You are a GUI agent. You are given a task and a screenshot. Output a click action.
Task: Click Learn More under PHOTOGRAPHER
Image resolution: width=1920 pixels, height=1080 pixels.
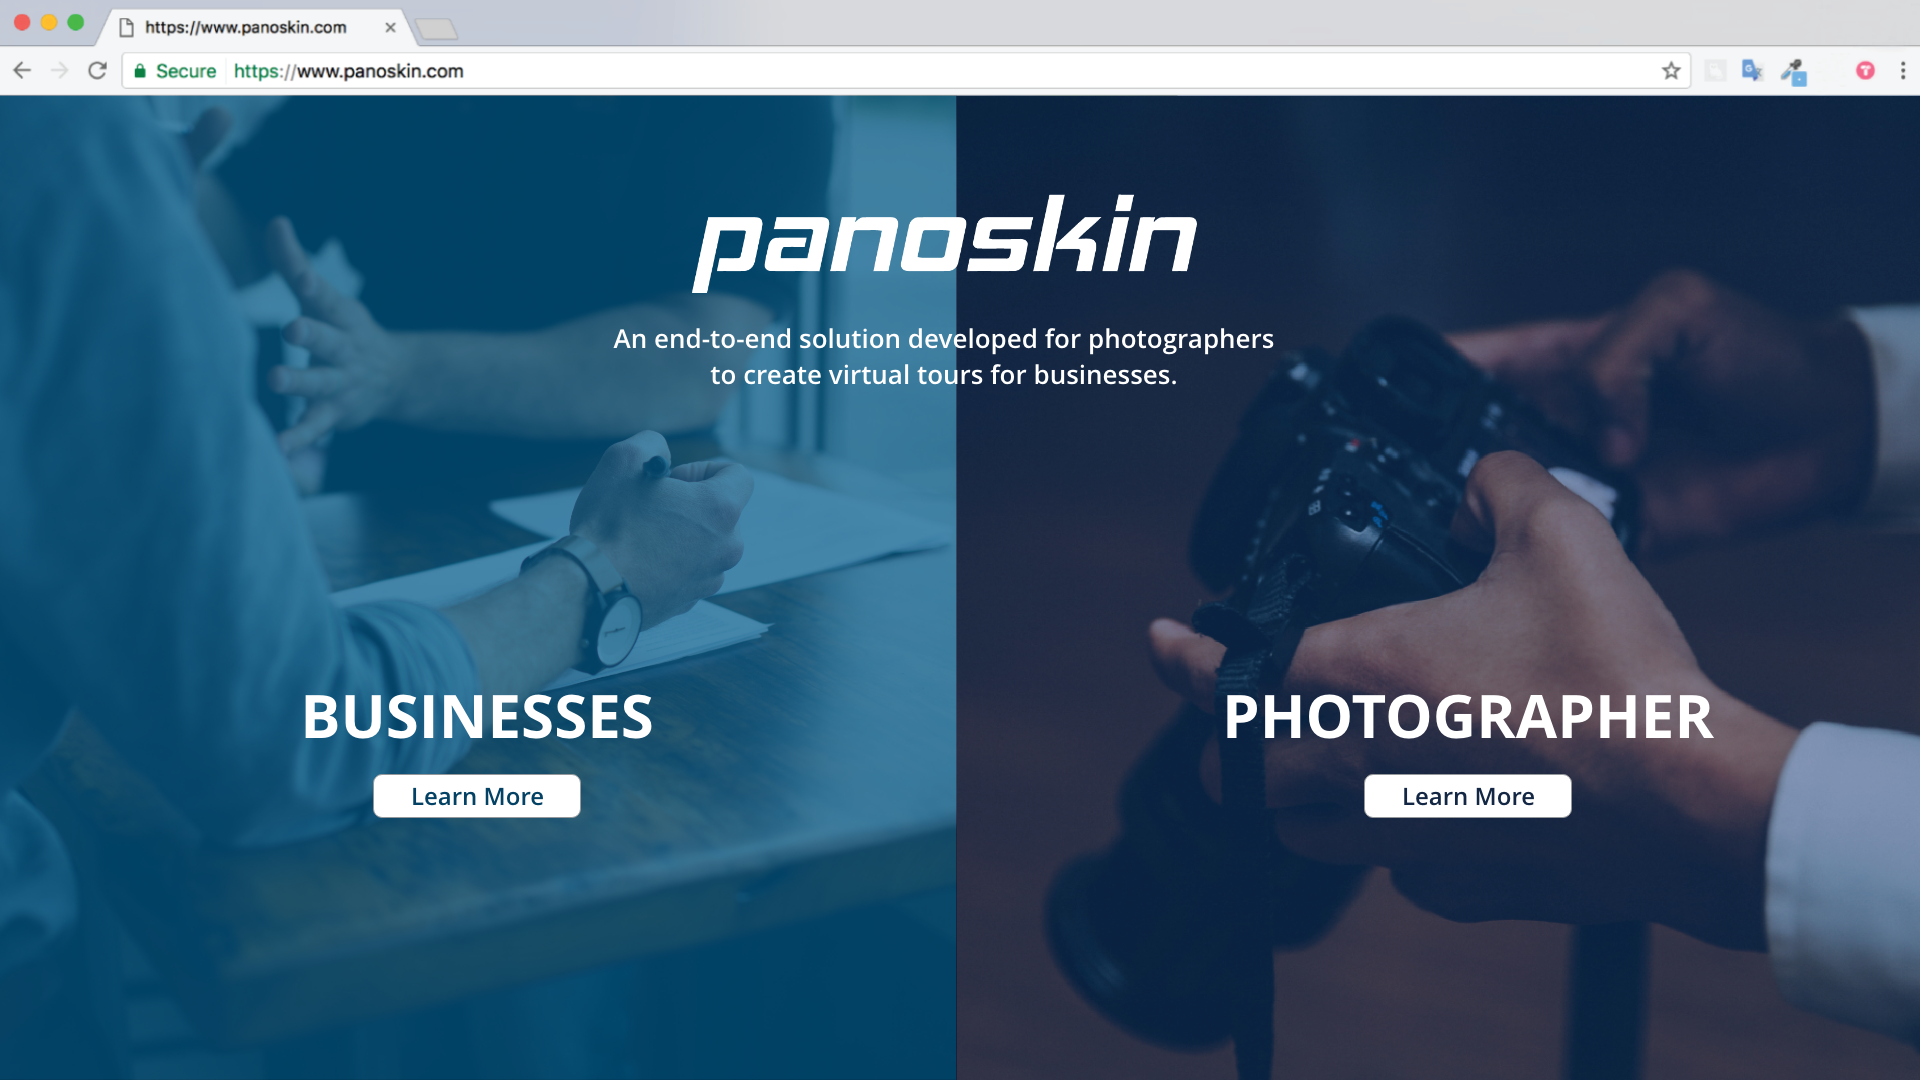1467,796
